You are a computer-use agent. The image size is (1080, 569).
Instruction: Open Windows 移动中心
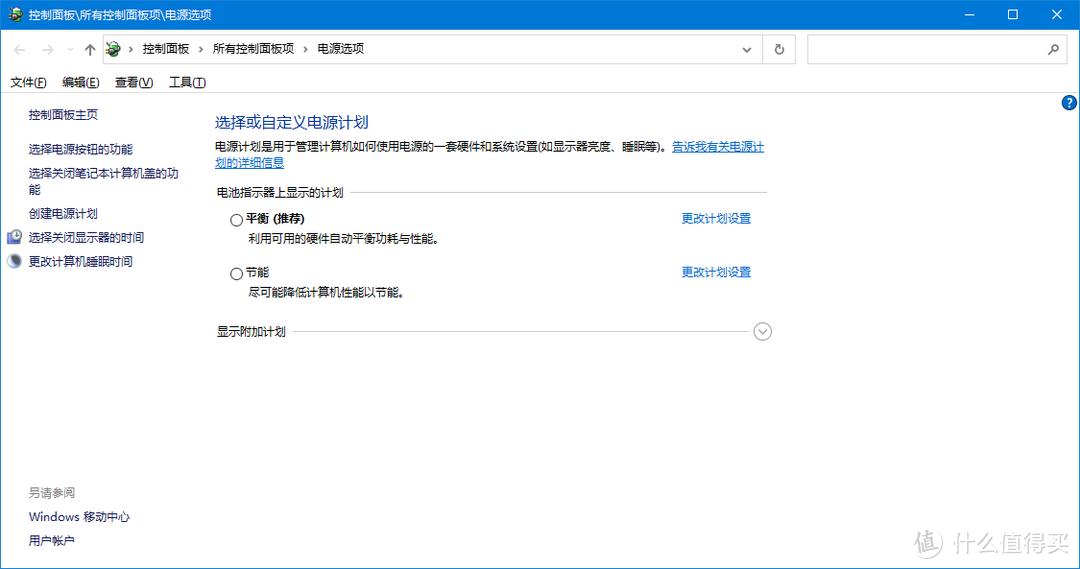click(x=79, y=517)
